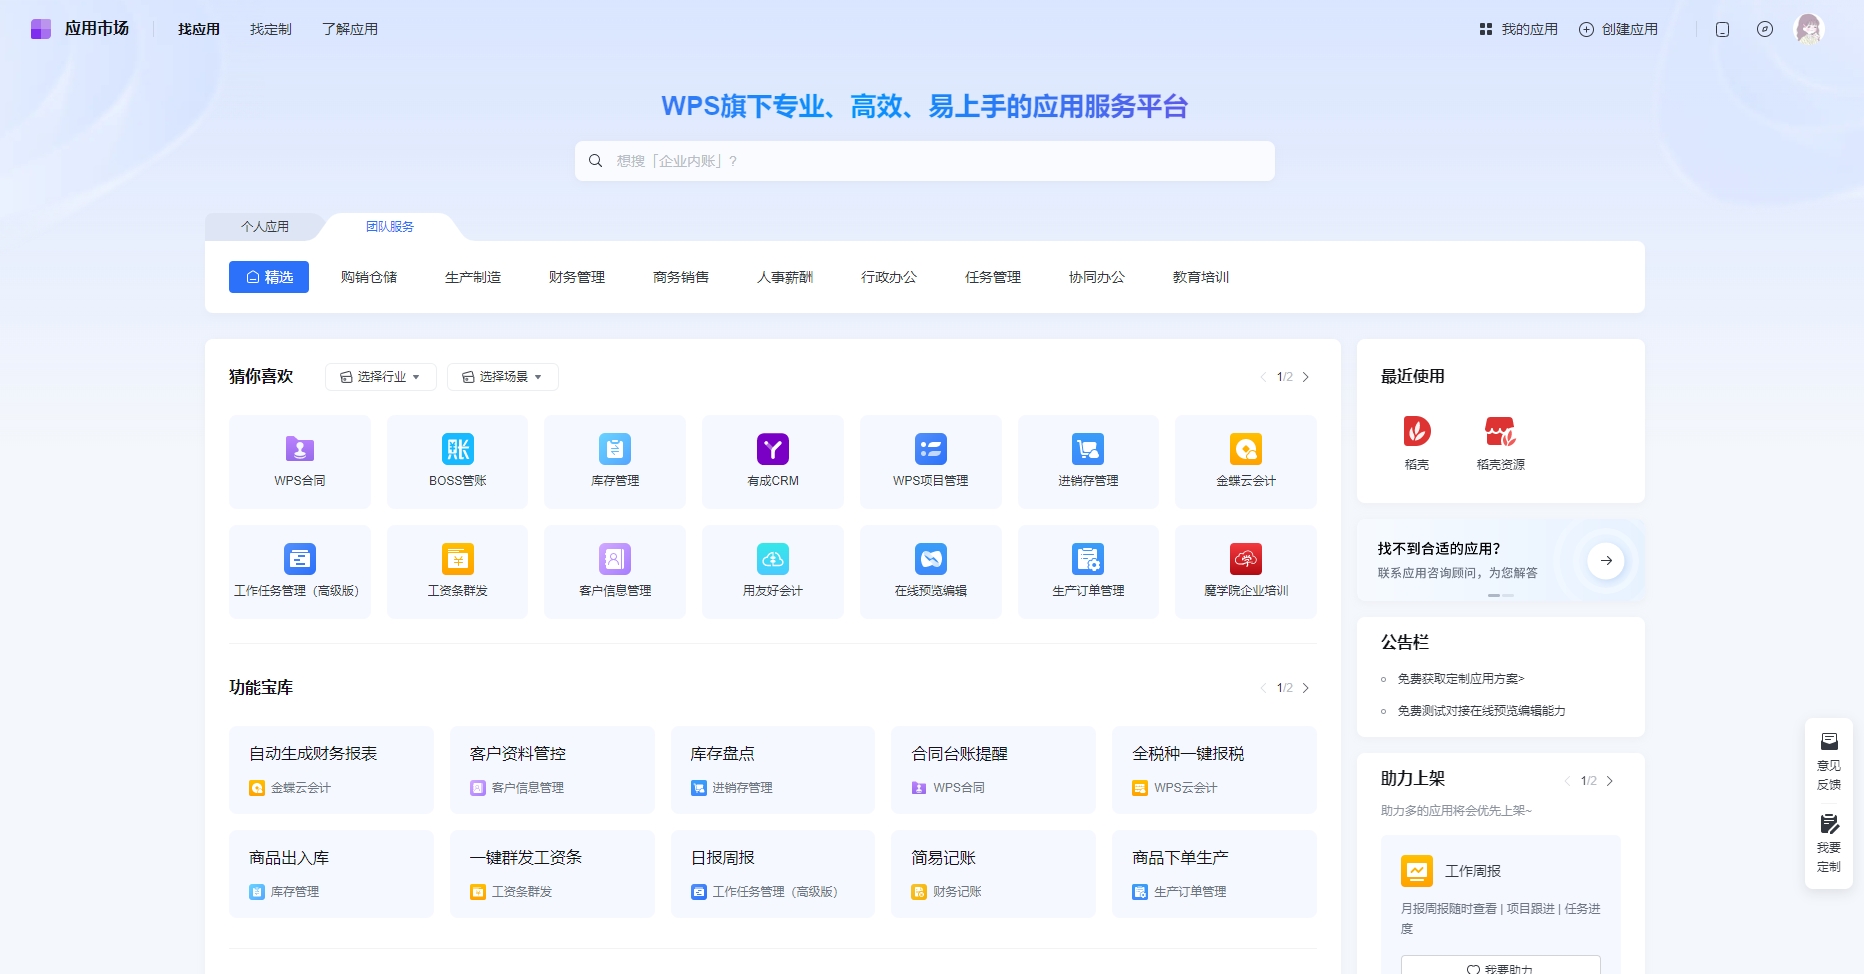Click the 创建应用 plus icon
Viewport: 1864px width, 974px height.
1586,29
